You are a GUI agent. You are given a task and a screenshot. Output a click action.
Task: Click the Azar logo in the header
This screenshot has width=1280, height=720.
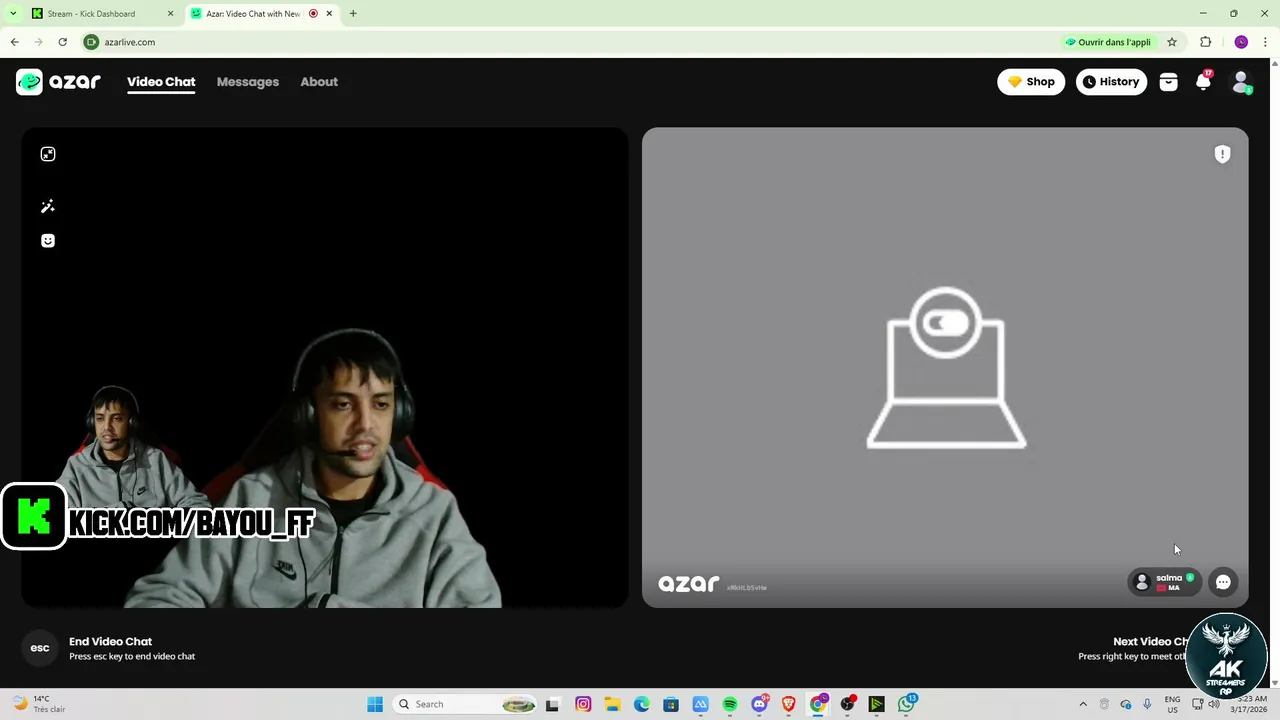[58, 82]
